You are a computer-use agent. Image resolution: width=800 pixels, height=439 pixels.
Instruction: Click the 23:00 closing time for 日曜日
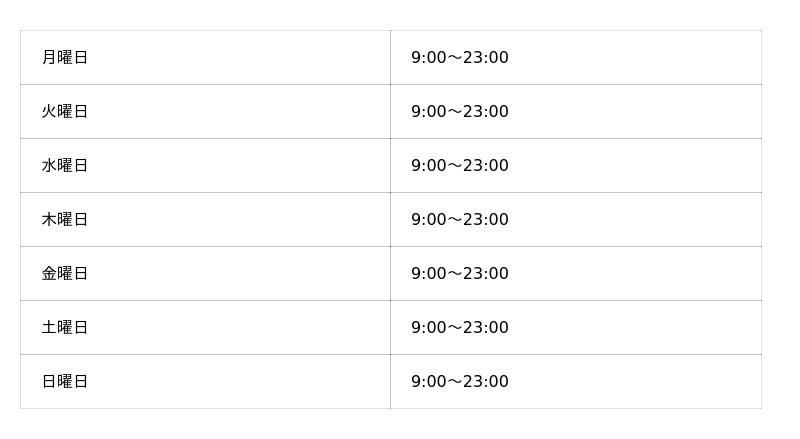coord(486,382)
